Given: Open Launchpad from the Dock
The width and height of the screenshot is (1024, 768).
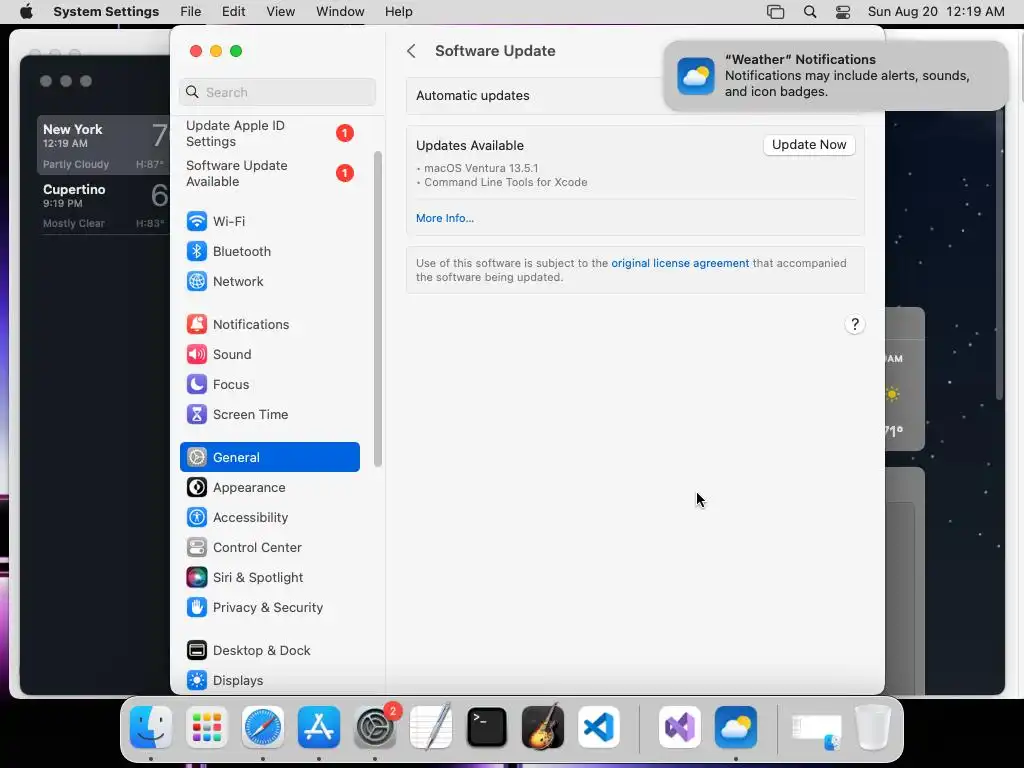Looking at the screenshot, I should (x=207, y=728).
